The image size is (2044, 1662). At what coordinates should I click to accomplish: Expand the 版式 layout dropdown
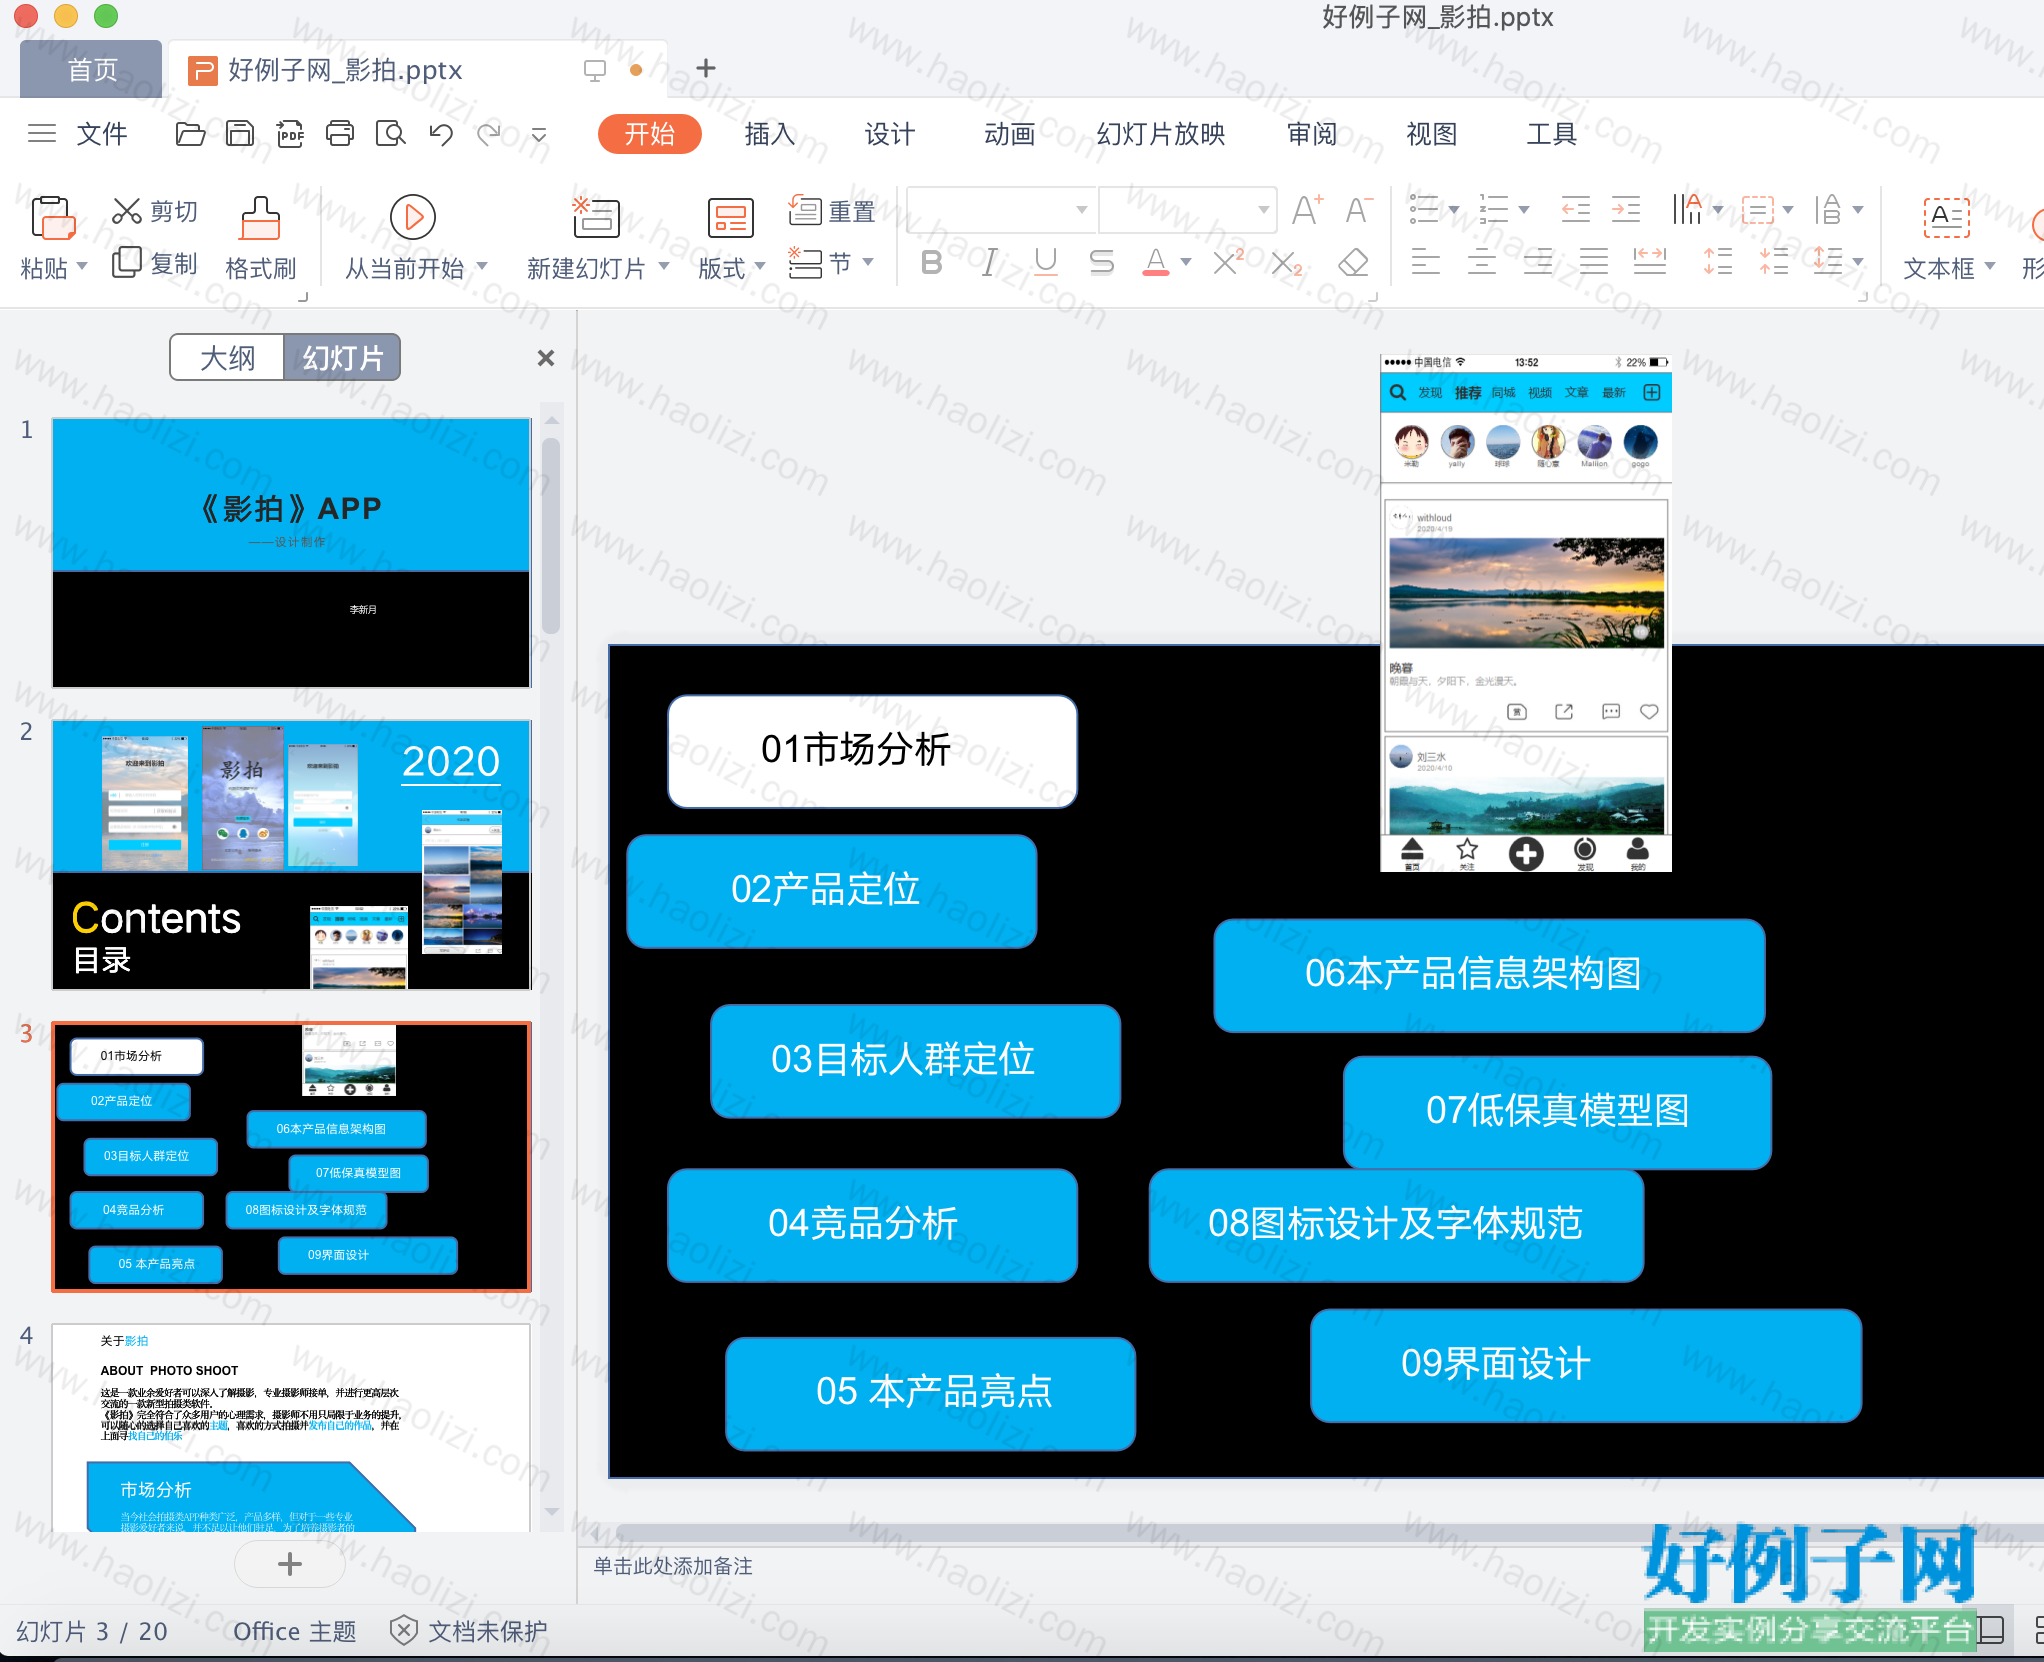[x=760, y=266]
